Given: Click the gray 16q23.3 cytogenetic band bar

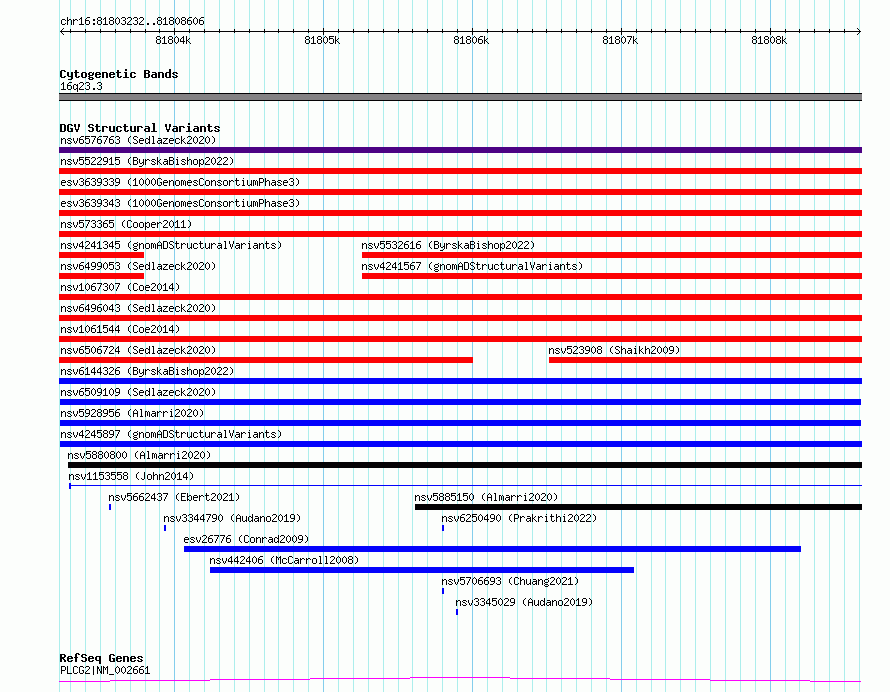Looking at the screenshot, I should [x=460, y=97].
